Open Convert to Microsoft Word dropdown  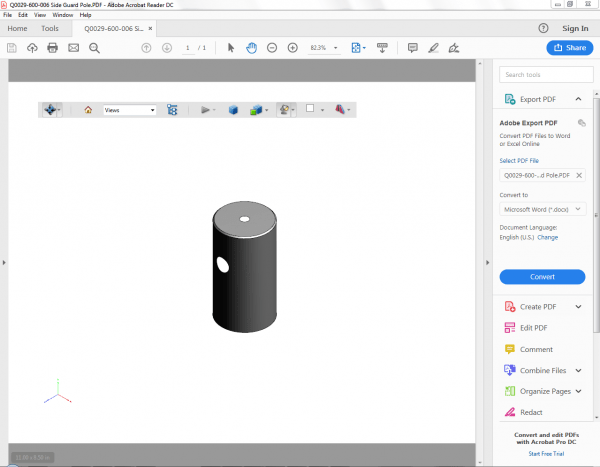coord(542,209)
